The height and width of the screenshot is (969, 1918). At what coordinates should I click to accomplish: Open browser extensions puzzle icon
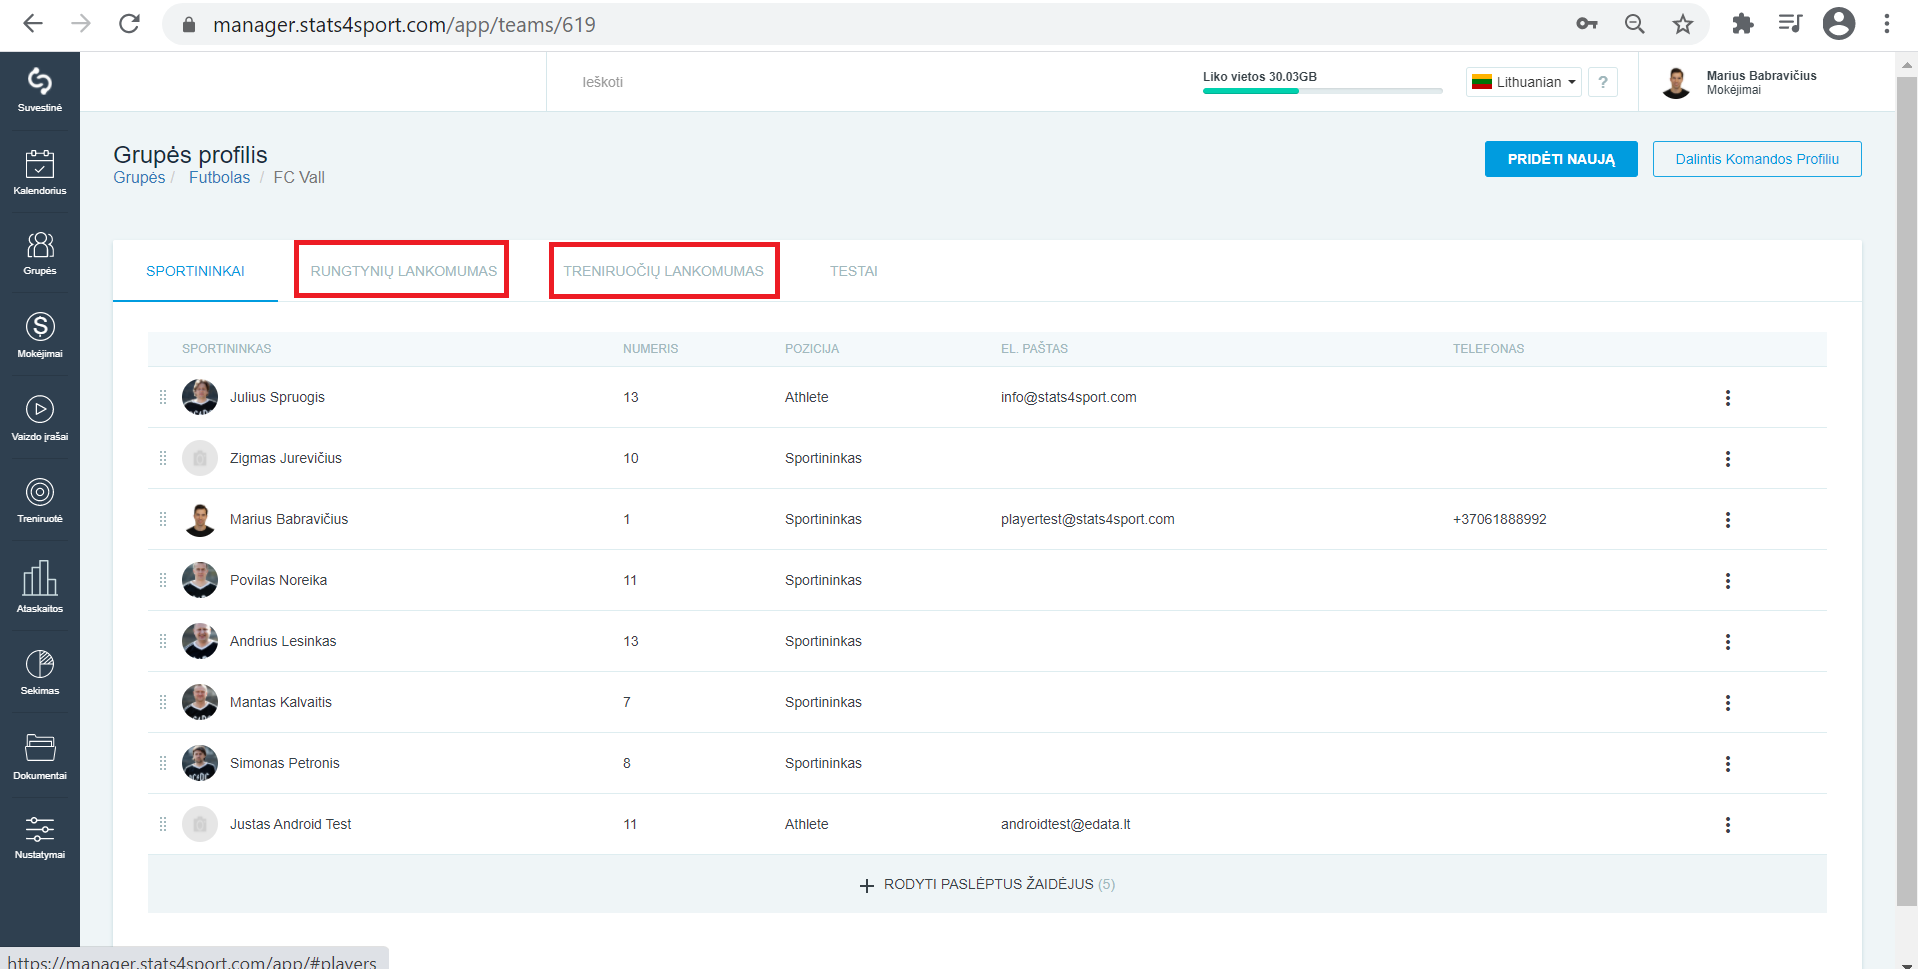(1743, 24)
